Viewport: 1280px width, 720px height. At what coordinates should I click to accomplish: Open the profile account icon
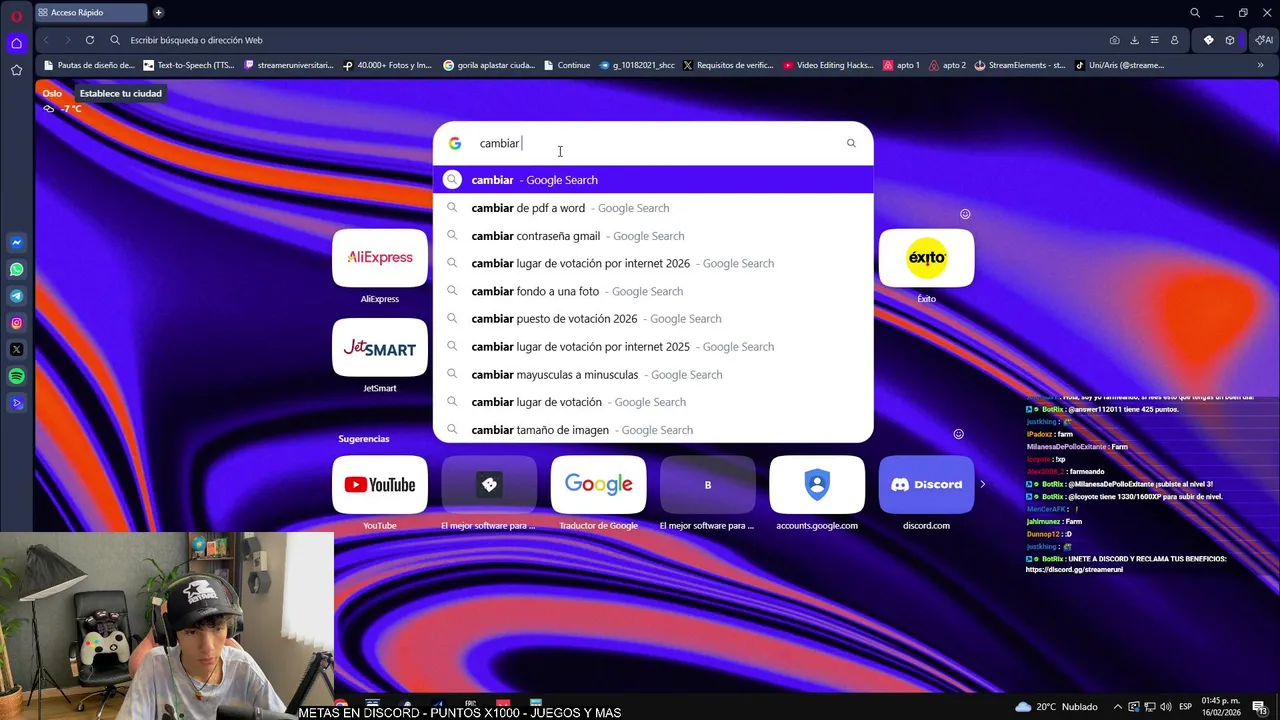point(1174,40)
